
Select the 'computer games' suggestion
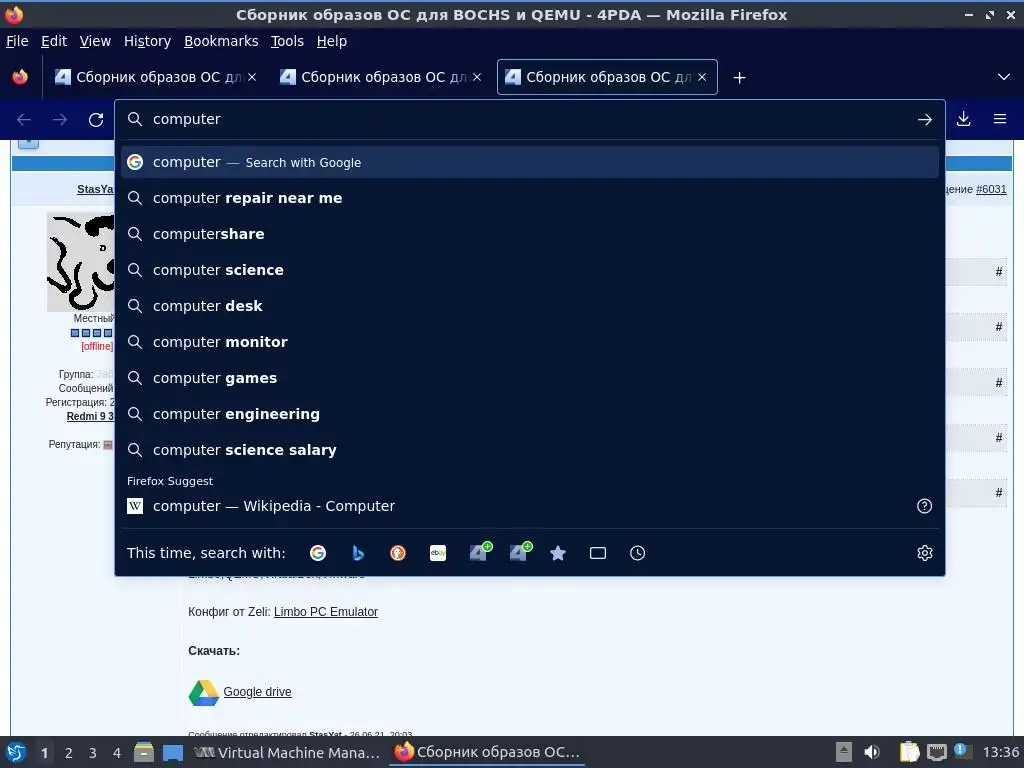pyautogui.click(x=530, y=377)
